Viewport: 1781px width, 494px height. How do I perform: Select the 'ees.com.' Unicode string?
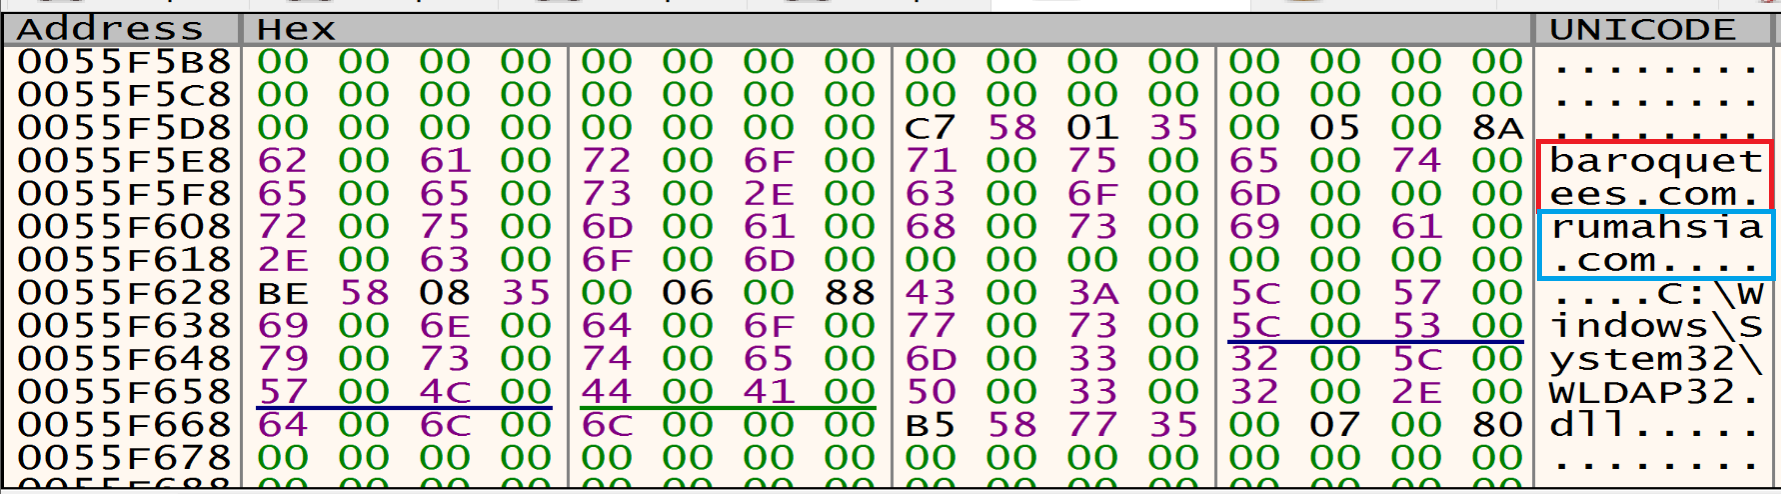click(x=1655, y=194)
